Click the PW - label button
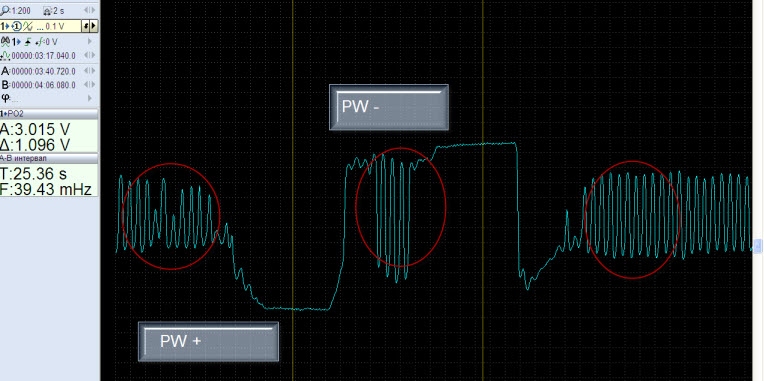 click(389, 107)
